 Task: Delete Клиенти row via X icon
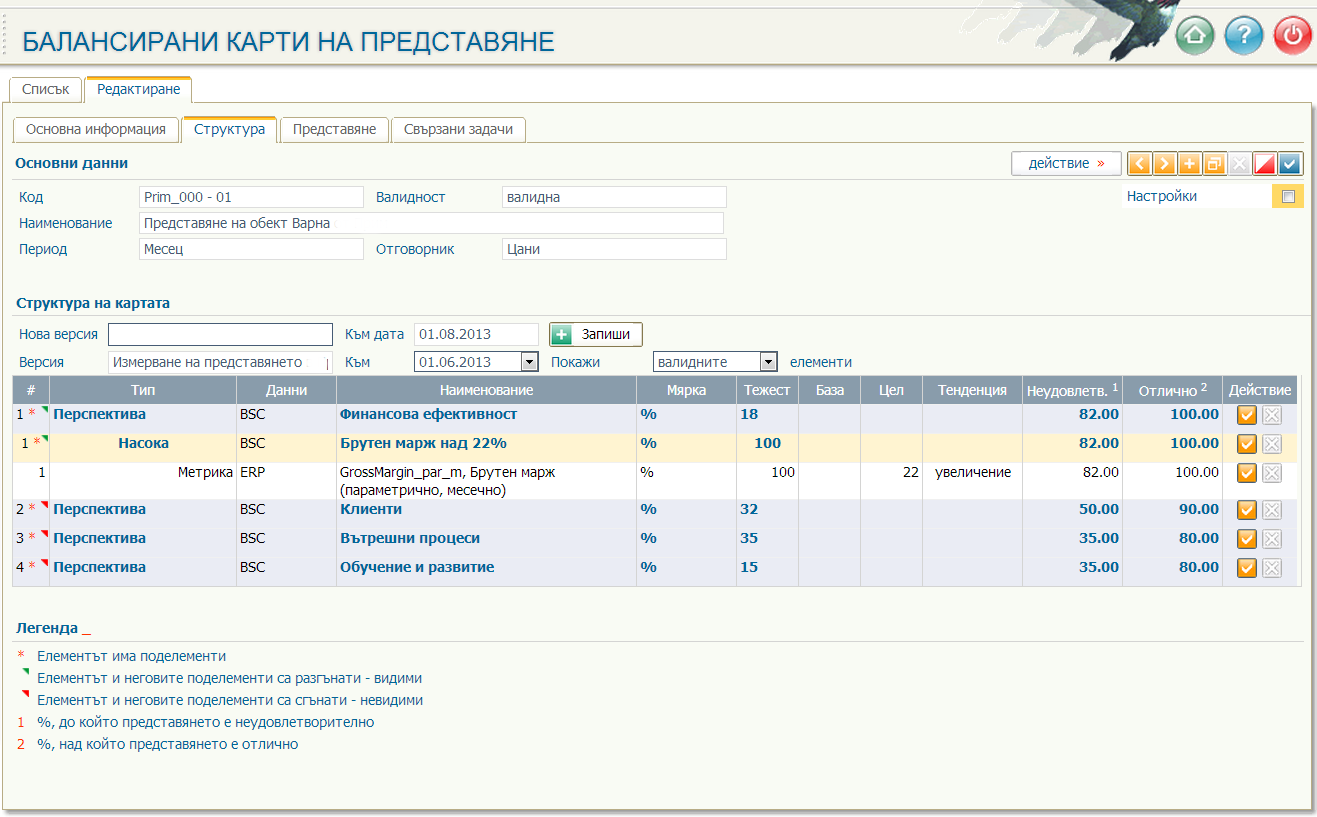(1272, 510)
